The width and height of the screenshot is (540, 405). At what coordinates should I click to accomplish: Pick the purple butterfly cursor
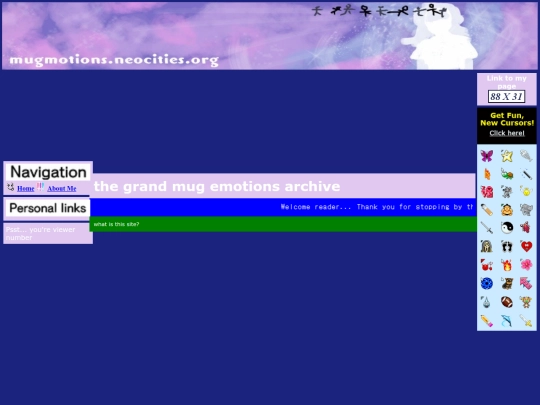pos(487,156)
